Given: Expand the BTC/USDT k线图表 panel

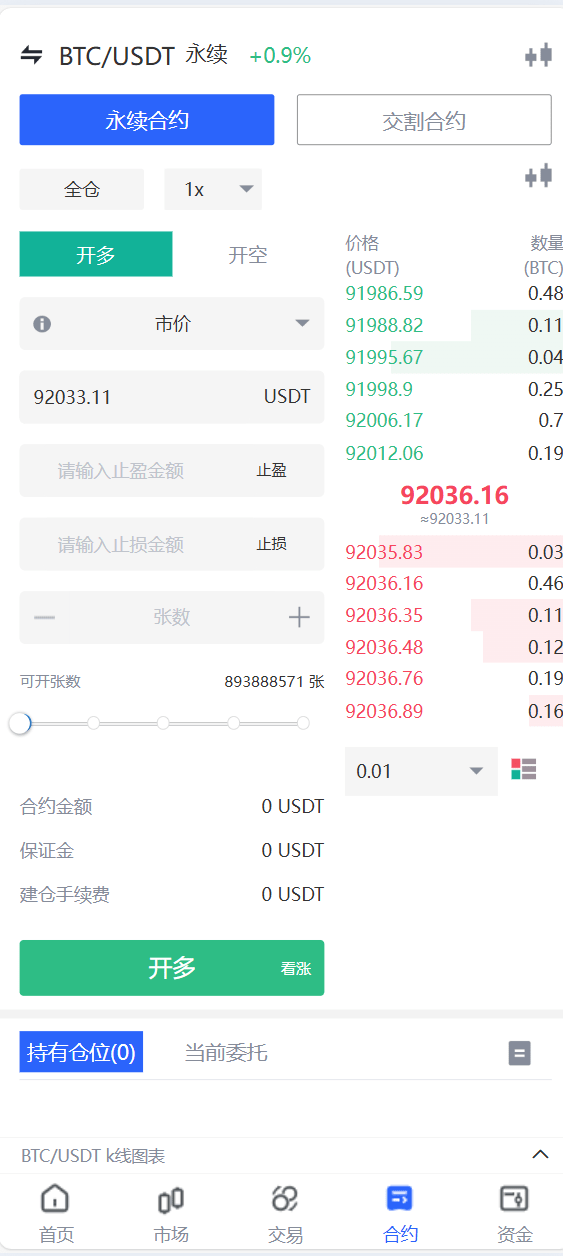Looking at the screenshot, I should (540, 1155).
